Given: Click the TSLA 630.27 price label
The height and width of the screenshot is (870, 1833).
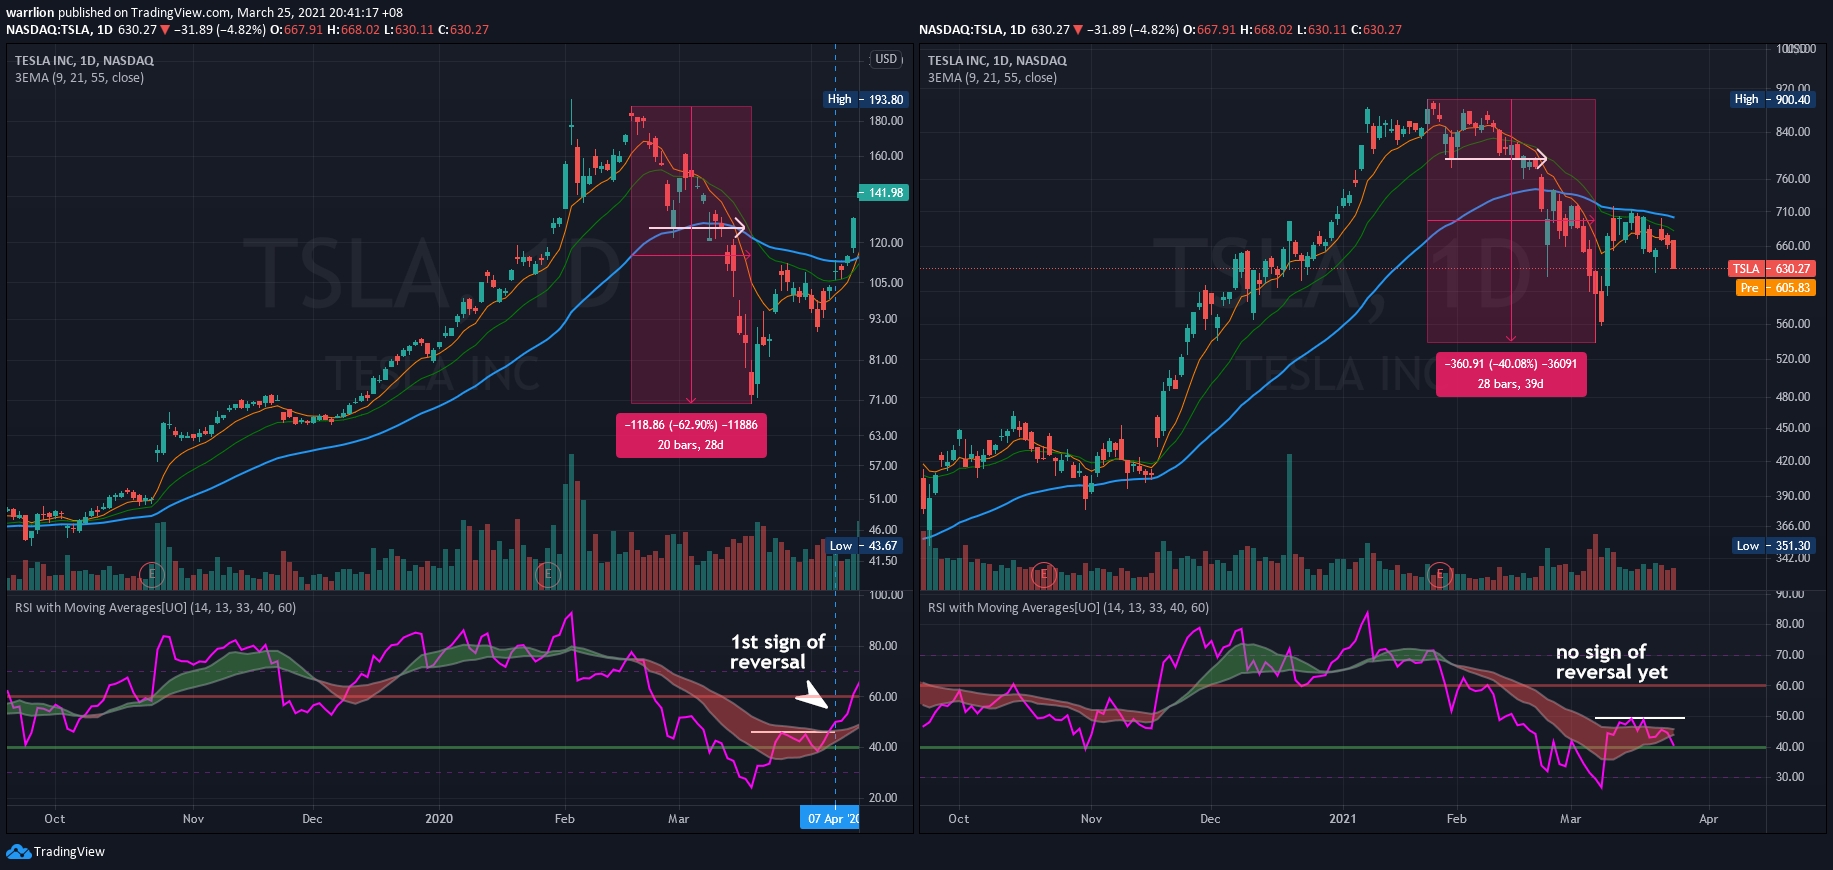Looking at the screenshot, I should [1771, 269].
